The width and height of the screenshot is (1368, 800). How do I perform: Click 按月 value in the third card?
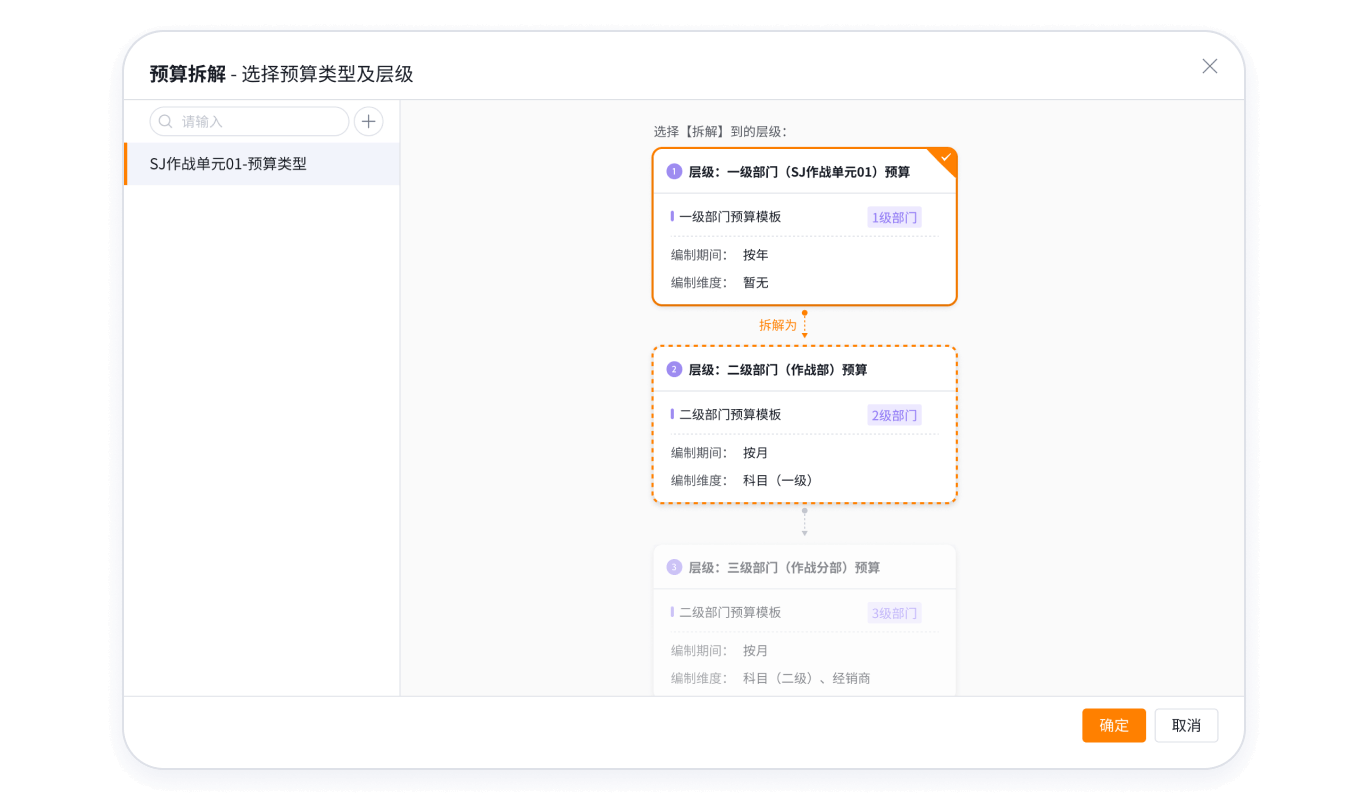pos(756,651)
